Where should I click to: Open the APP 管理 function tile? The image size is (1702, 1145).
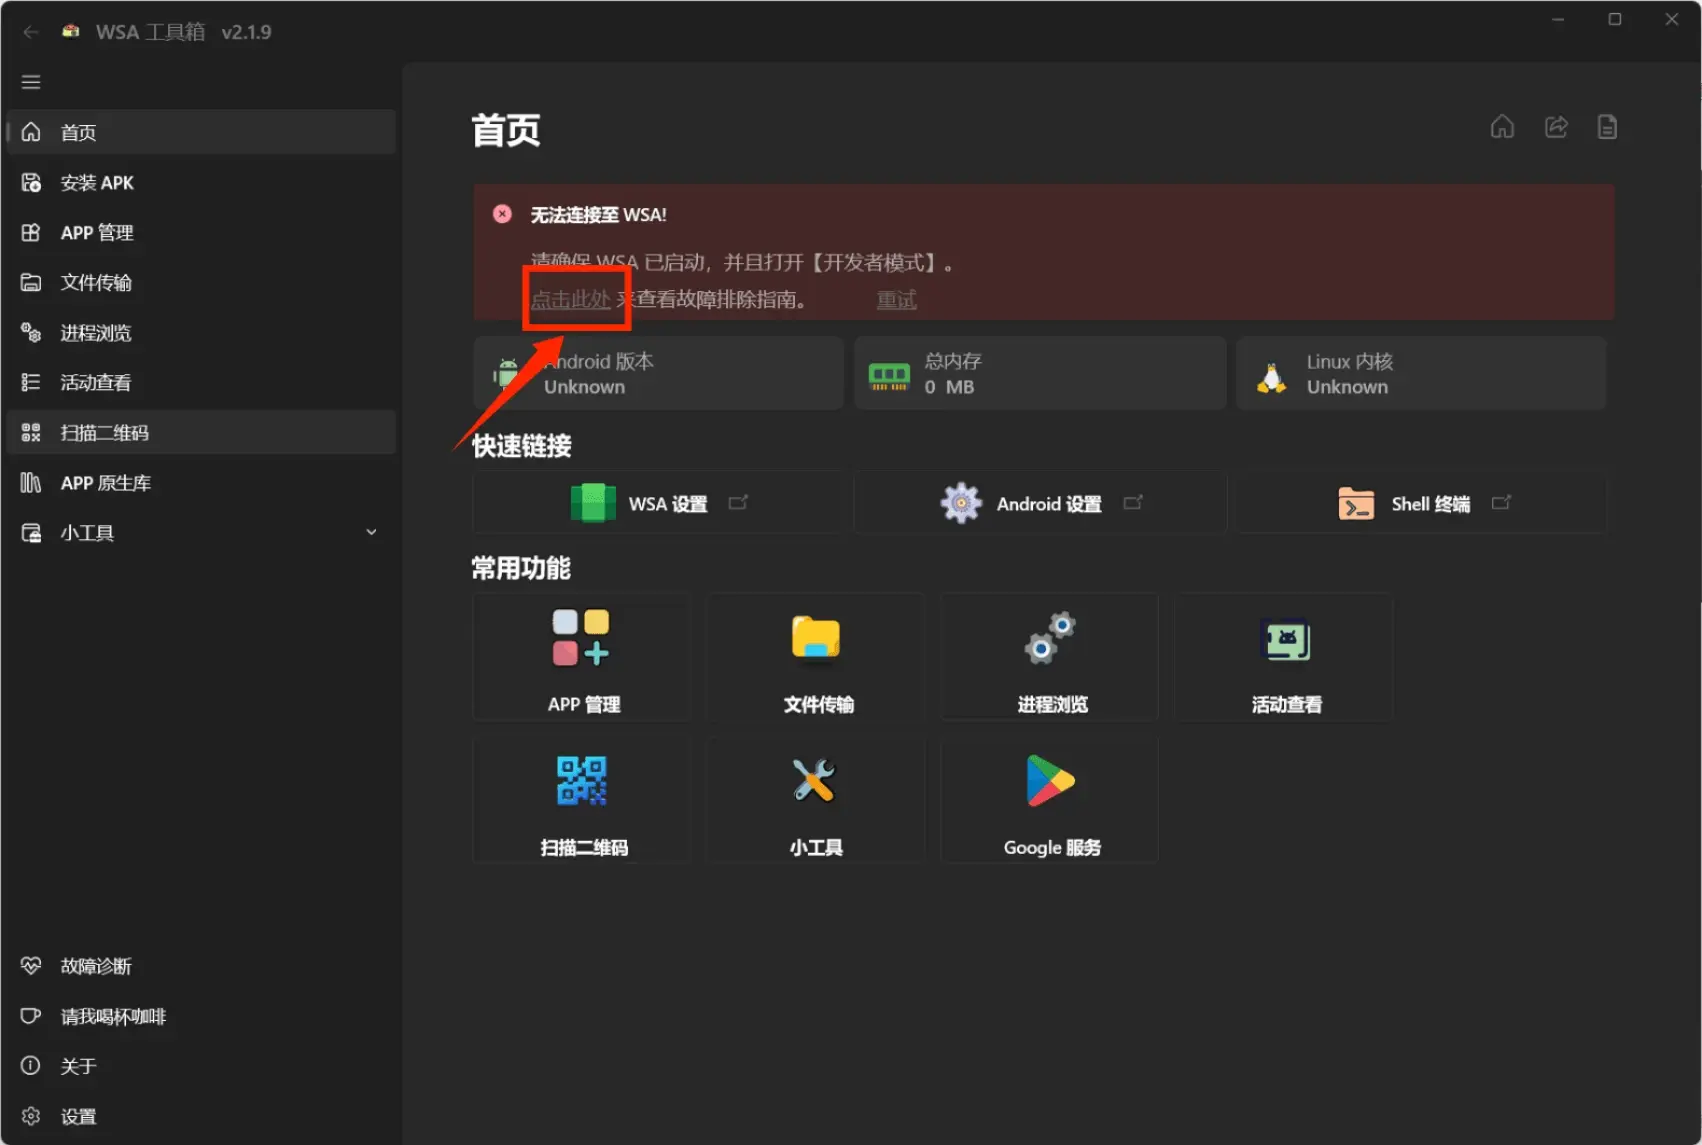point(582,657)
